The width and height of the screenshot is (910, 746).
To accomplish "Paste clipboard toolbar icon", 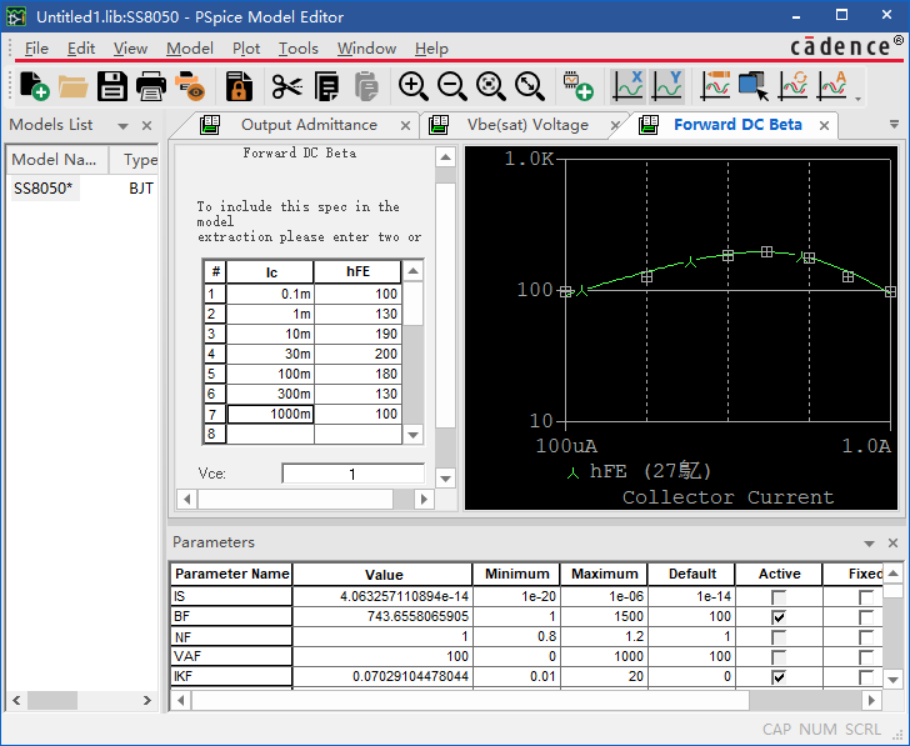I will [366, 87].
